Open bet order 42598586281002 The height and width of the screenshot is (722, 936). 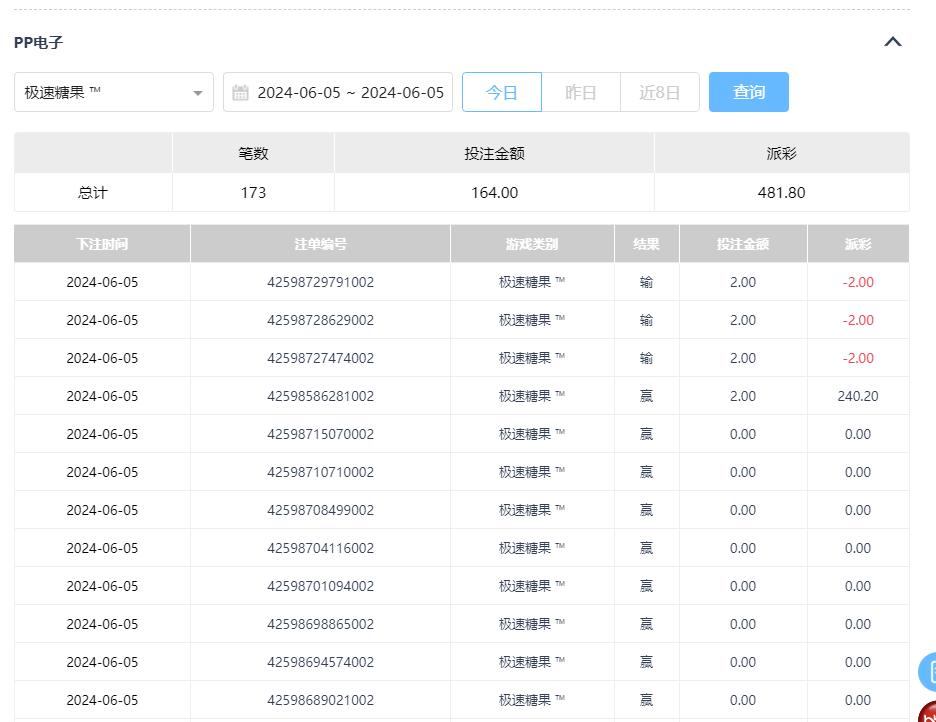pyautogui.click(x=320, y=396)
